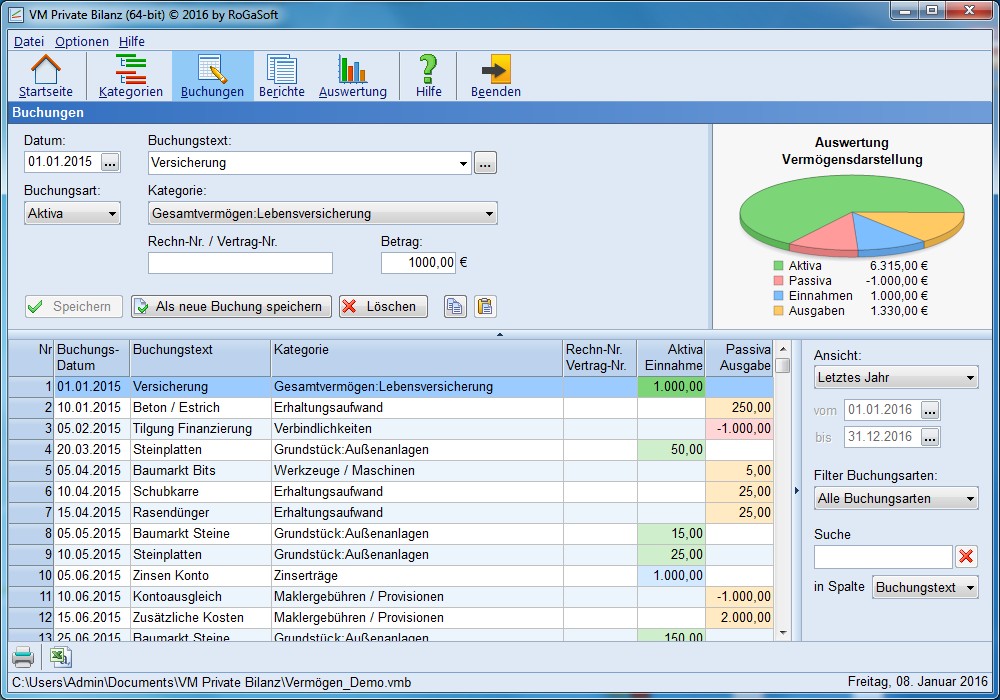Open the Optionen menu
The height and width of the screenshot is (700, 1000).
[82, 41]
